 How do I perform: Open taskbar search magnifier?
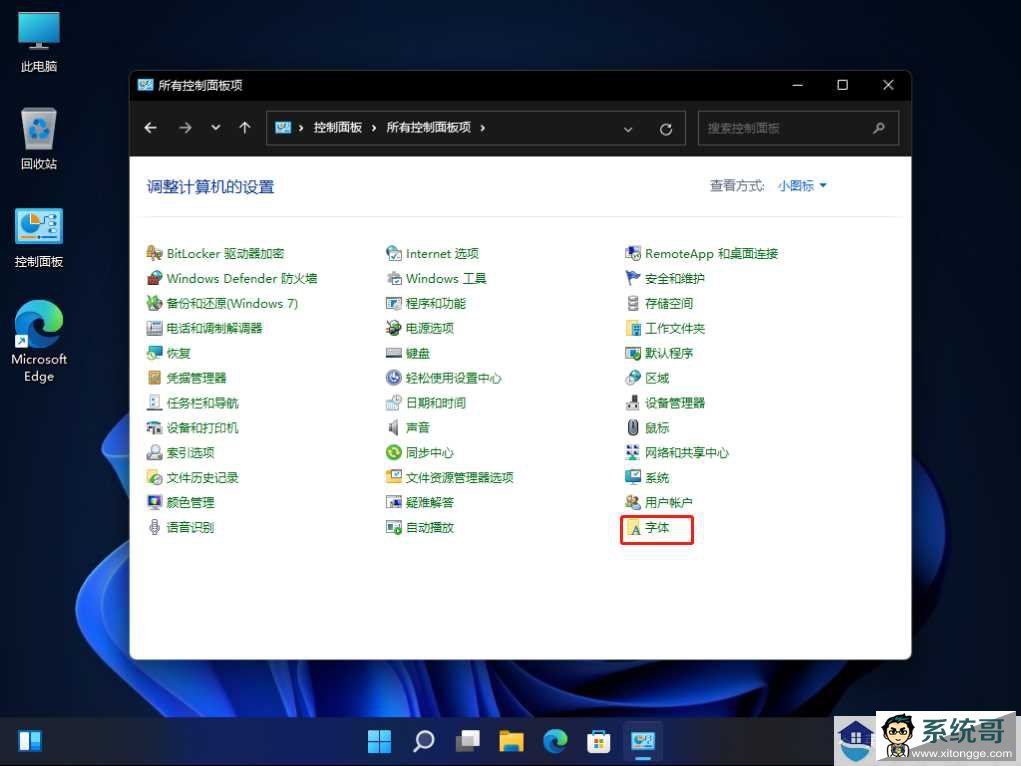tap(424, 741)
